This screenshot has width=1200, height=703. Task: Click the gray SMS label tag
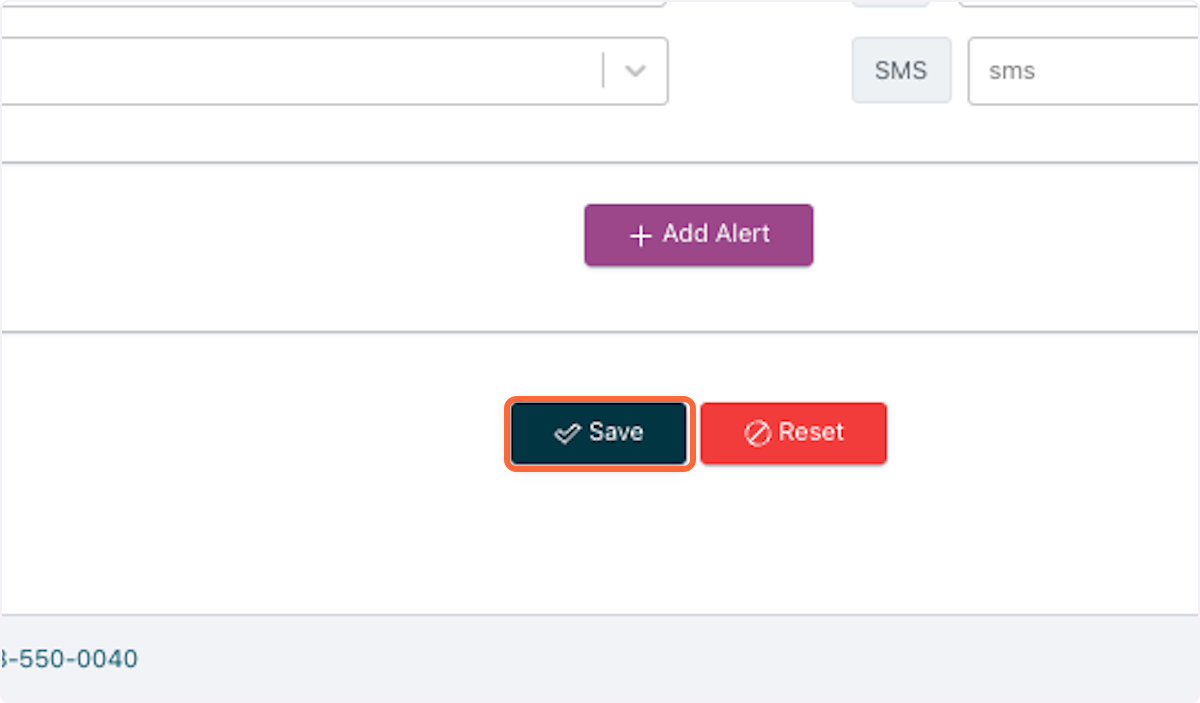[x=901, y=71]
